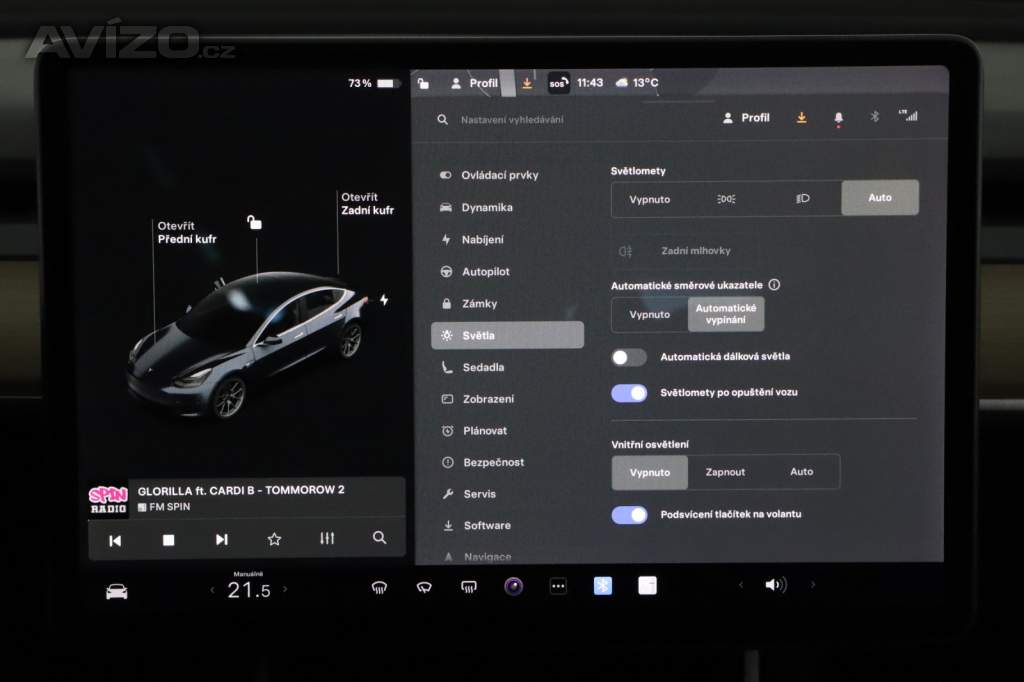Tap the notification bell icon

pos(838,118)
